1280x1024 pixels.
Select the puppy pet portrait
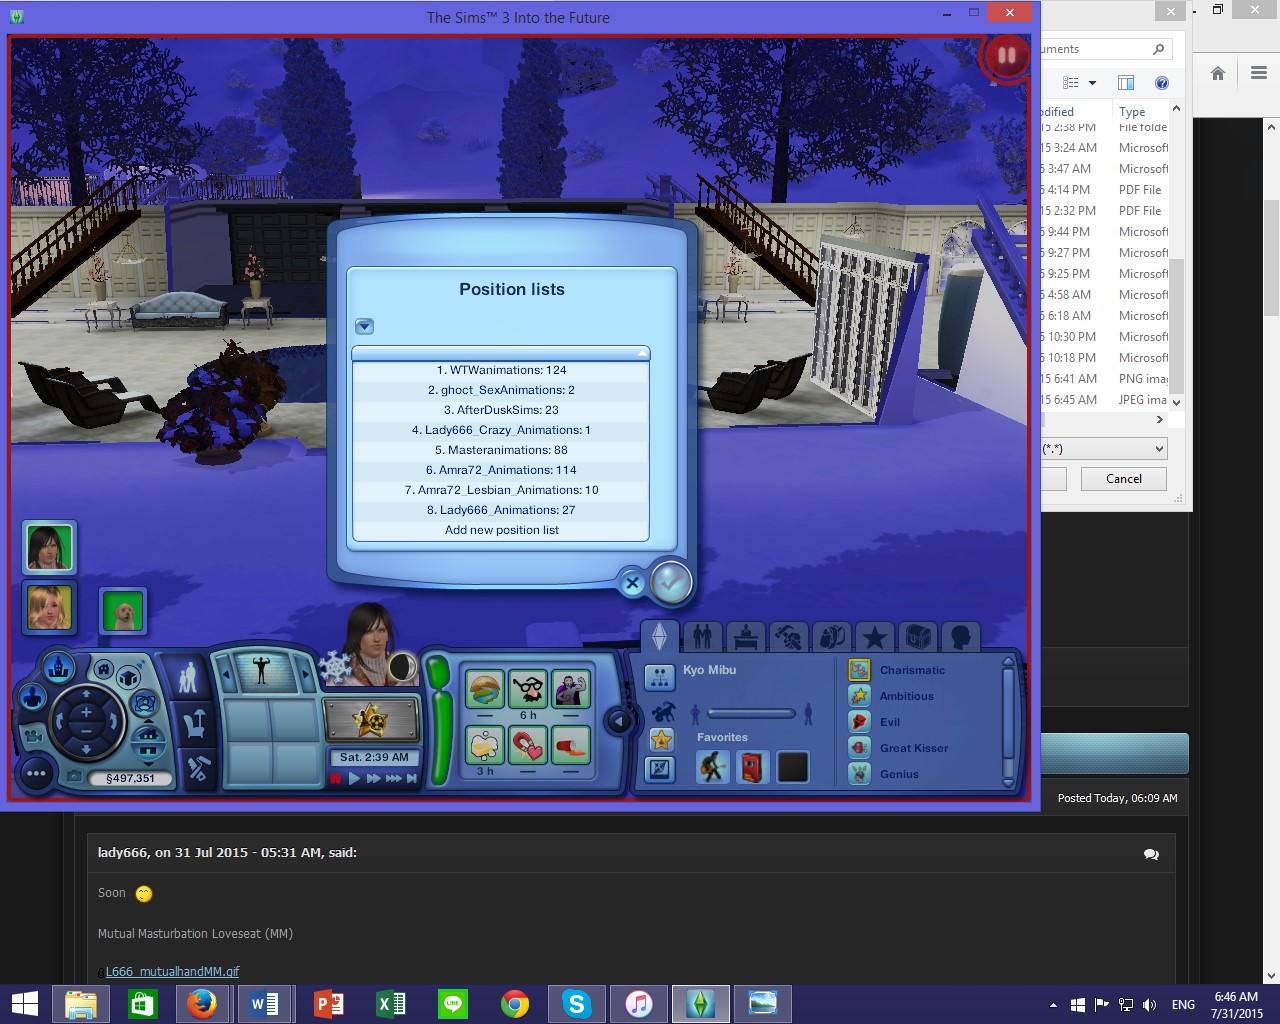(123, 611)
